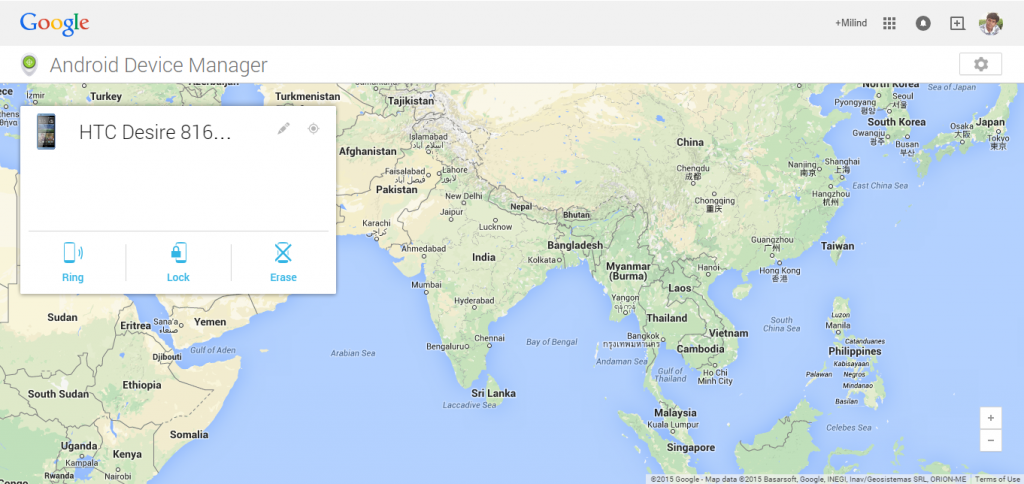Click Ethiopia label on map
Image resolution: width=1024 pixels, height=484 pixels.
[141, 385]
